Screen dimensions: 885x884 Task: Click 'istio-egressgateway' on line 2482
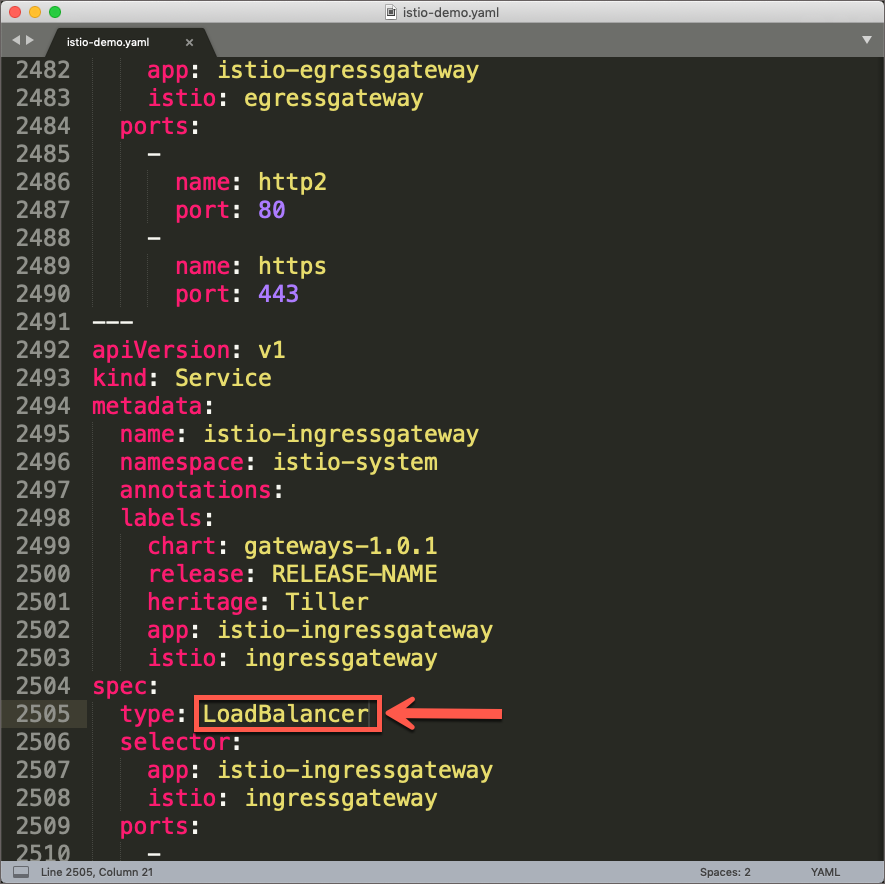348,70
